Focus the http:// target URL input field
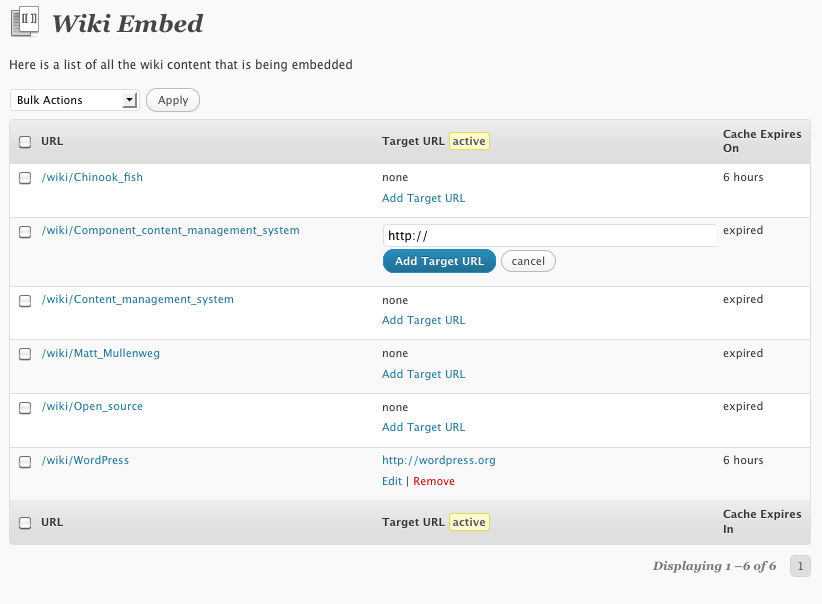 click(549, 236)
